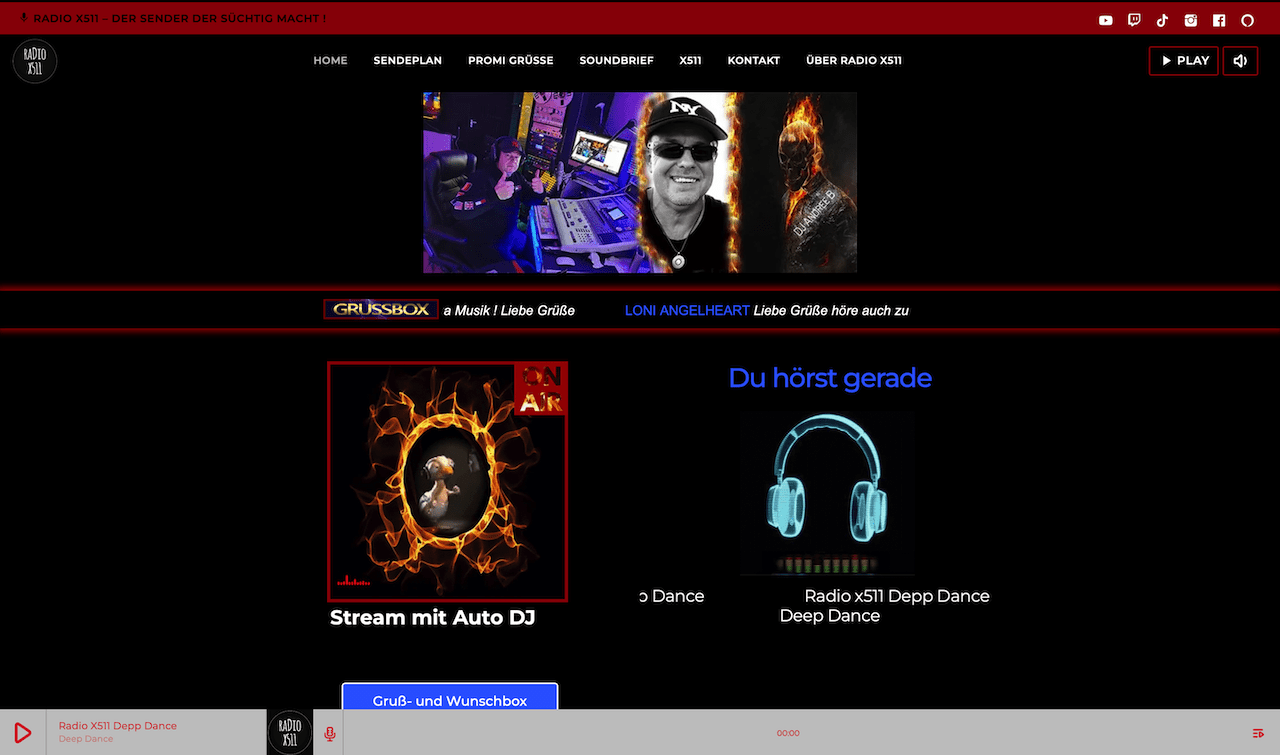This screenshot has width=1280, height=755.
Task: Start the stream with the PLAY button
Action: click(1184, 61)
